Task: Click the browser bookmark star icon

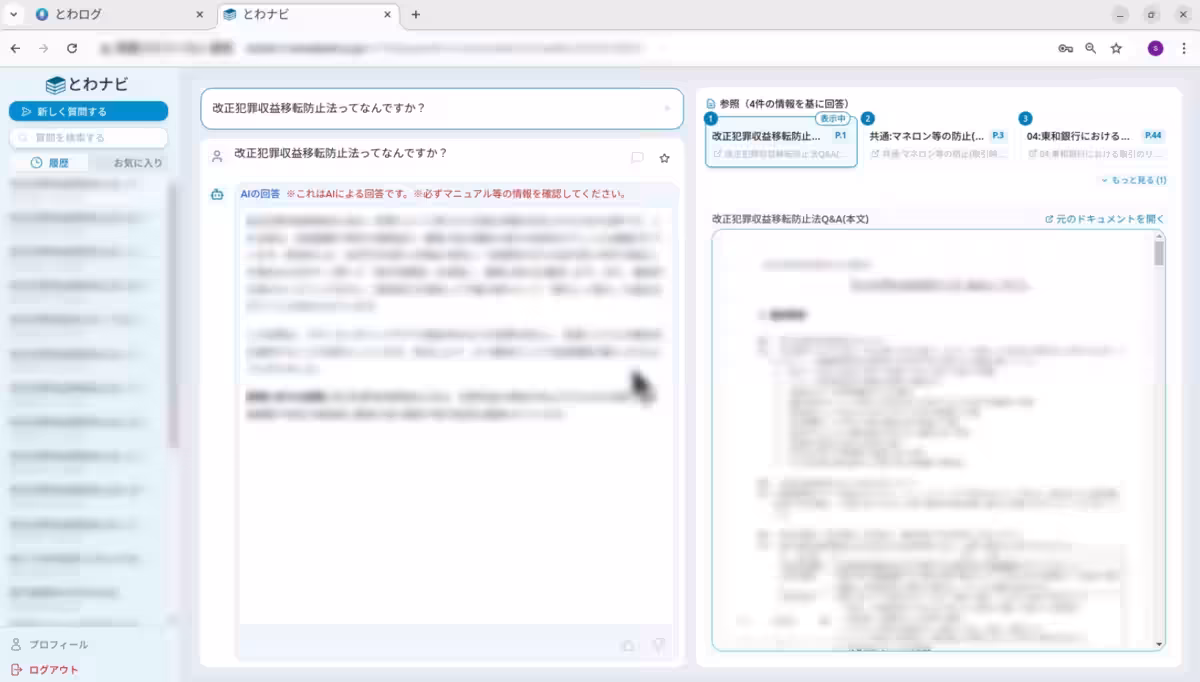Action: tap(1116, 48)
